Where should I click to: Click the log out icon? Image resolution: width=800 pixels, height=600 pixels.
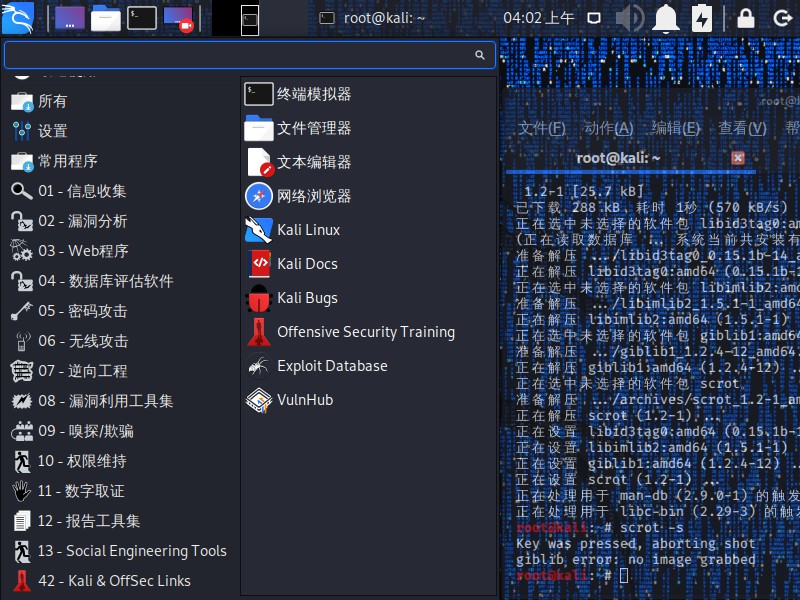(x=783, y=18)
